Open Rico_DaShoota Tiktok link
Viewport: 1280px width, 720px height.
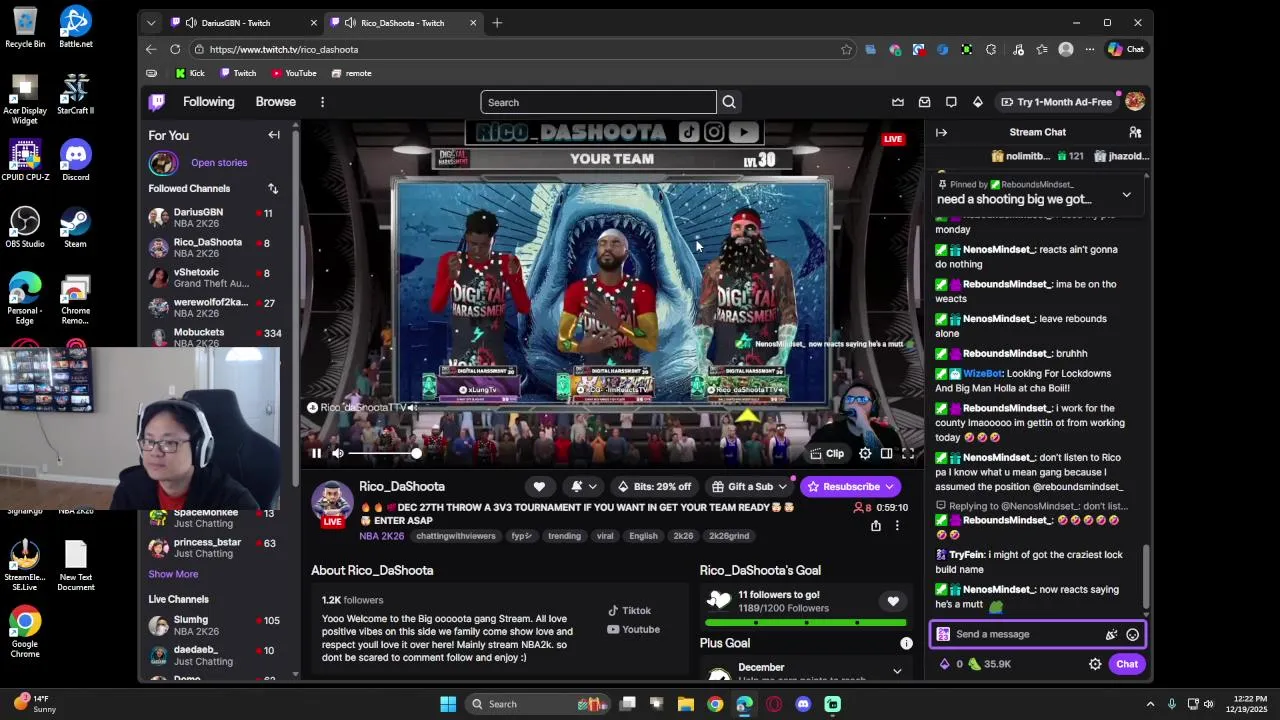[629, 610]
